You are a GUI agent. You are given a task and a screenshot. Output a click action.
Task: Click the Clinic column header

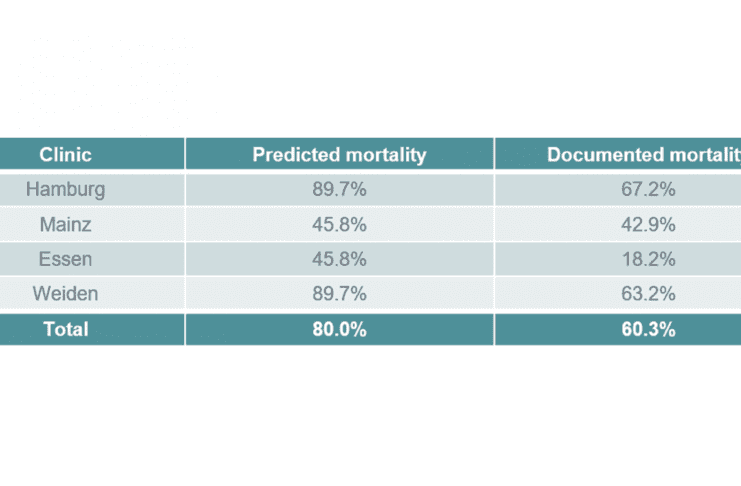click(66, 155)
